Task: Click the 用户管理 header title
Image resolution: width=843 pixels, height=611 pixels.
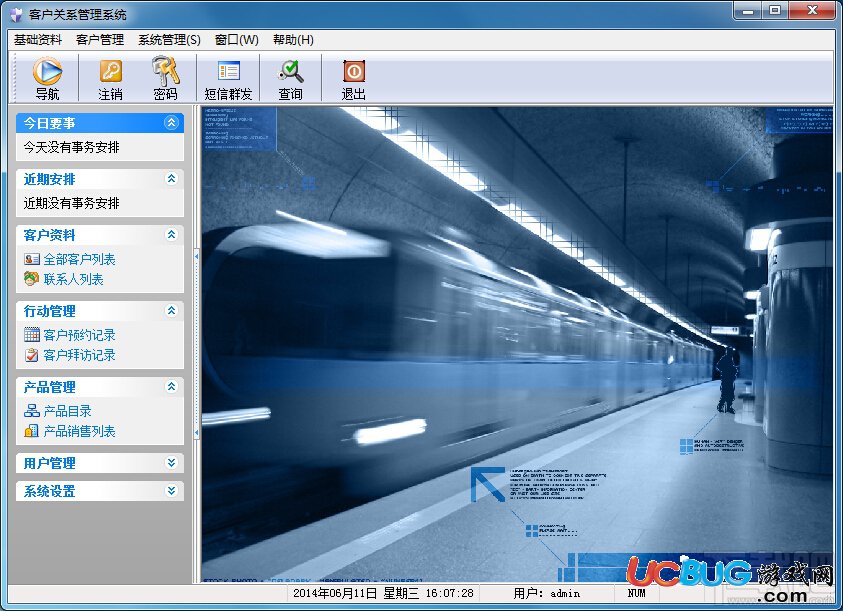Action: pos(49,463)
